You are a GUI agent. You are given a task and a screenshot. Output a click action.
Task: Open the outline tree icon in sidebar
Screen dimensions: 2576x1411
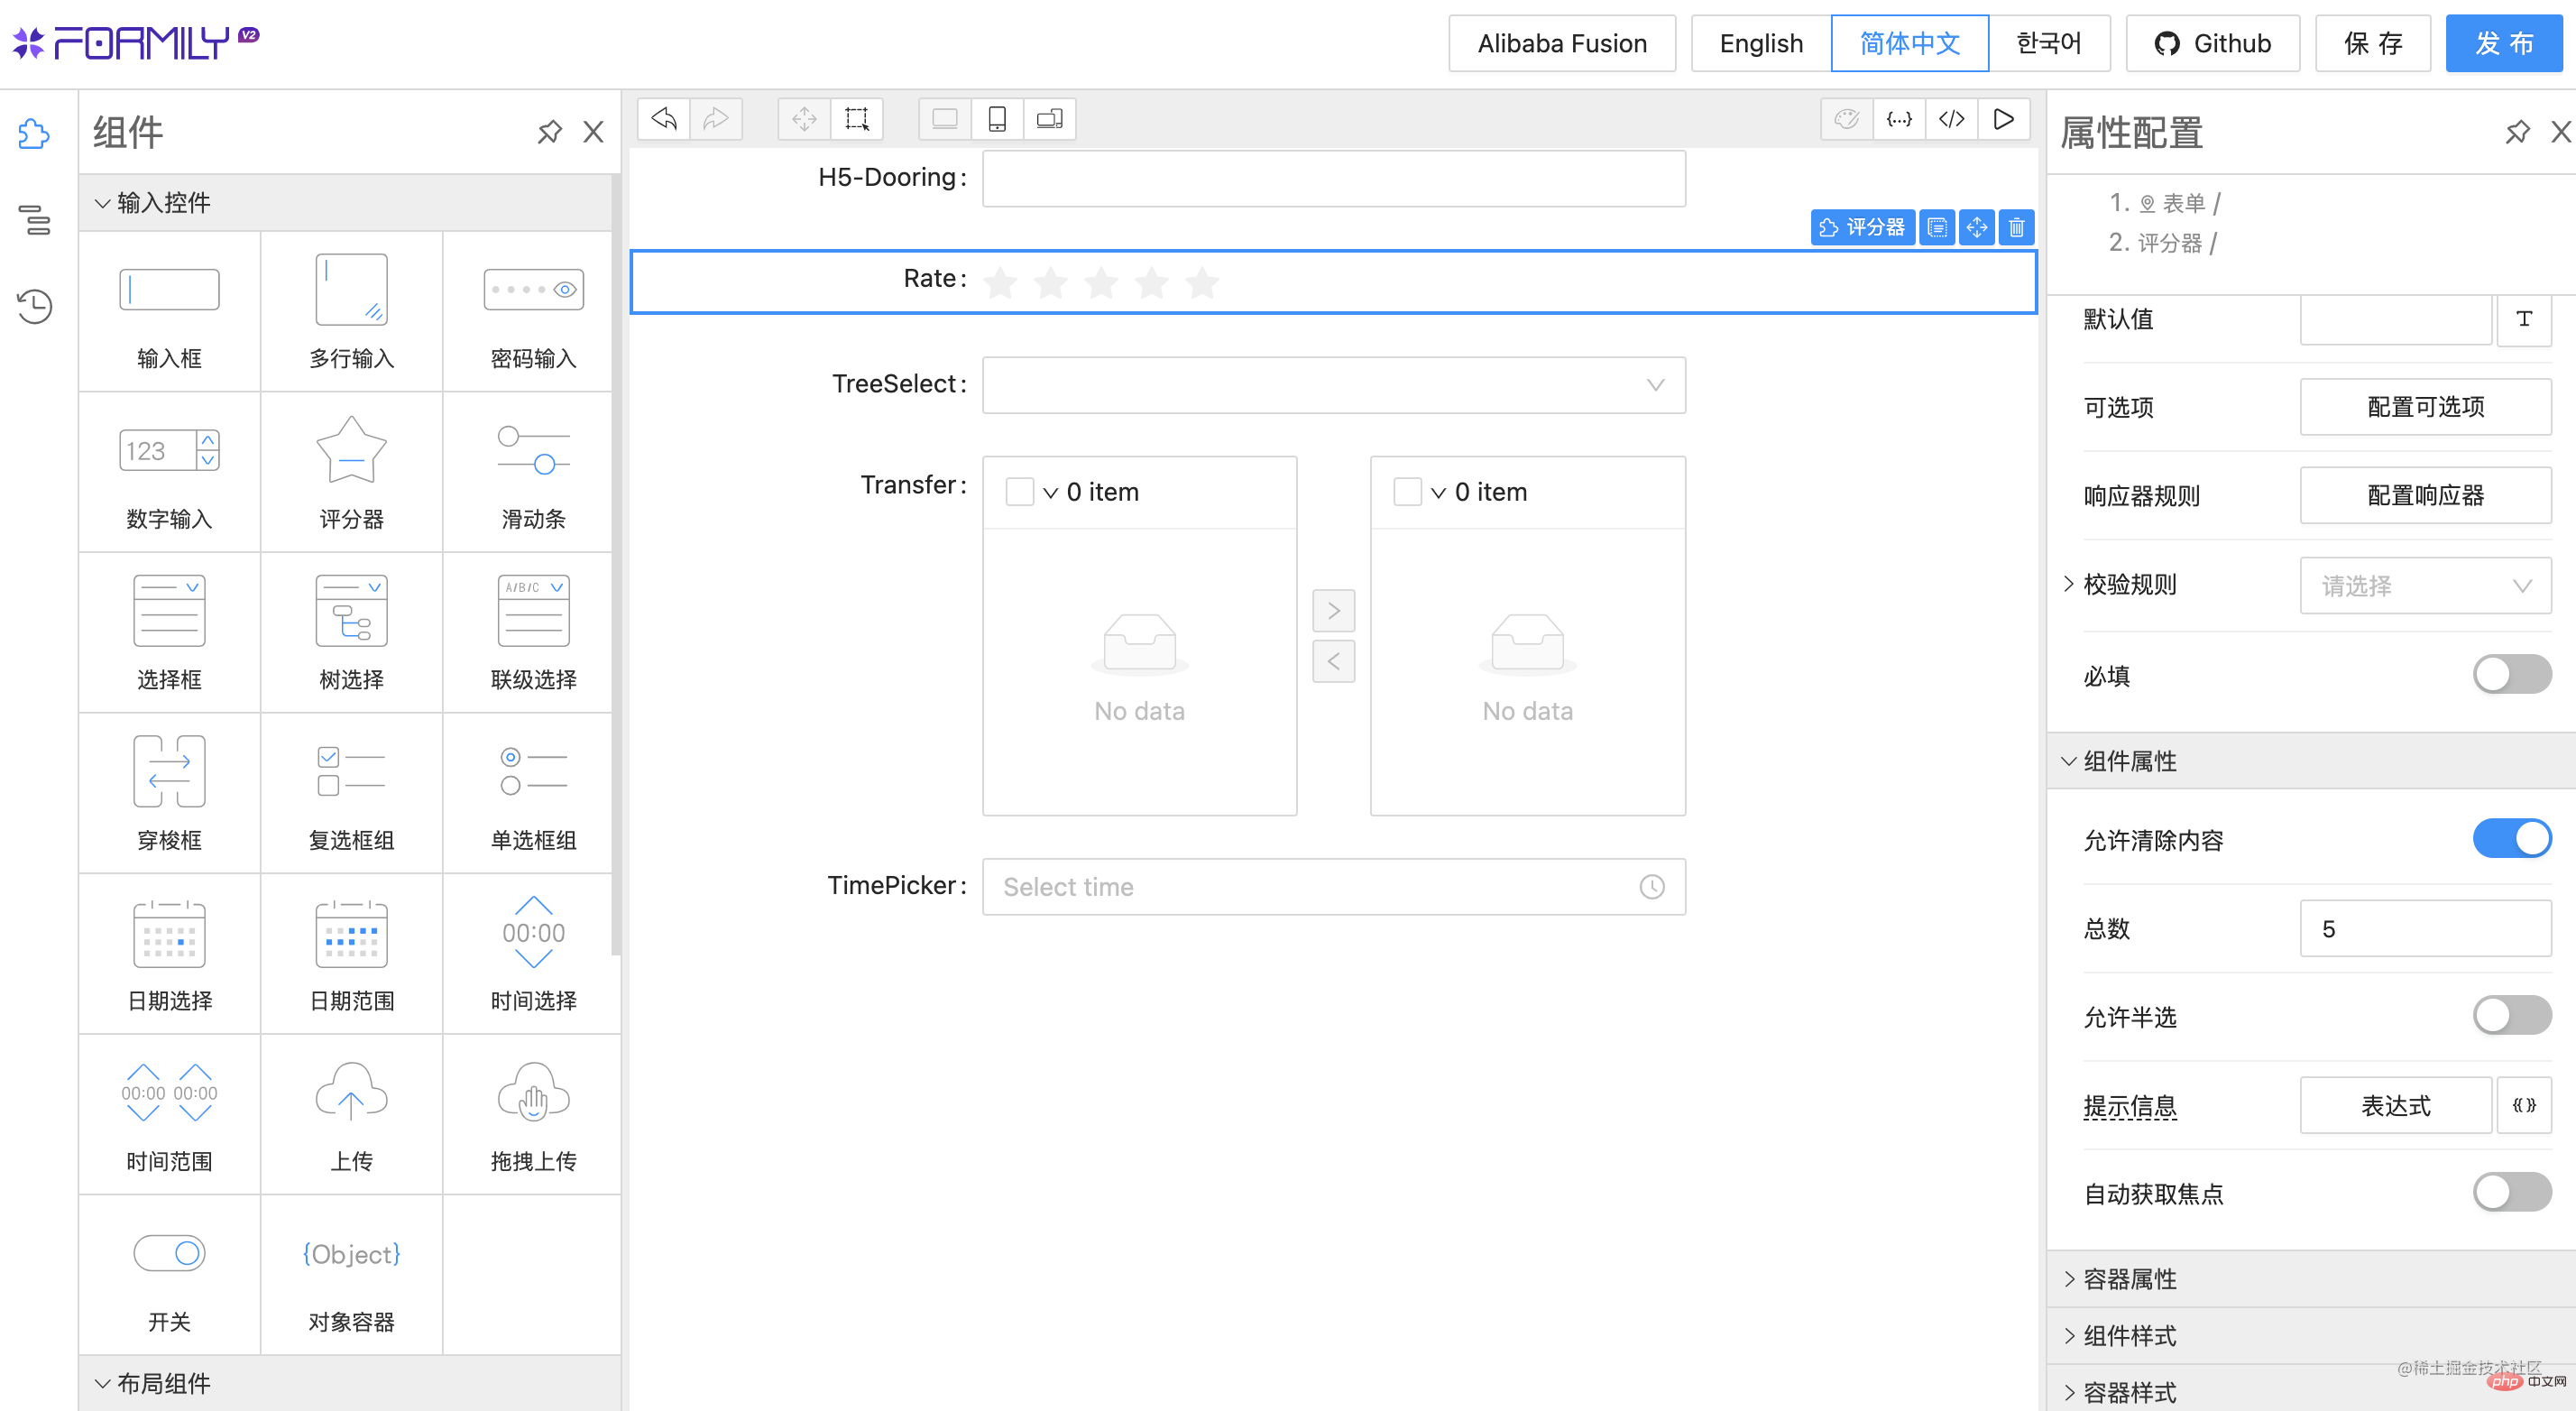(34, 219)
